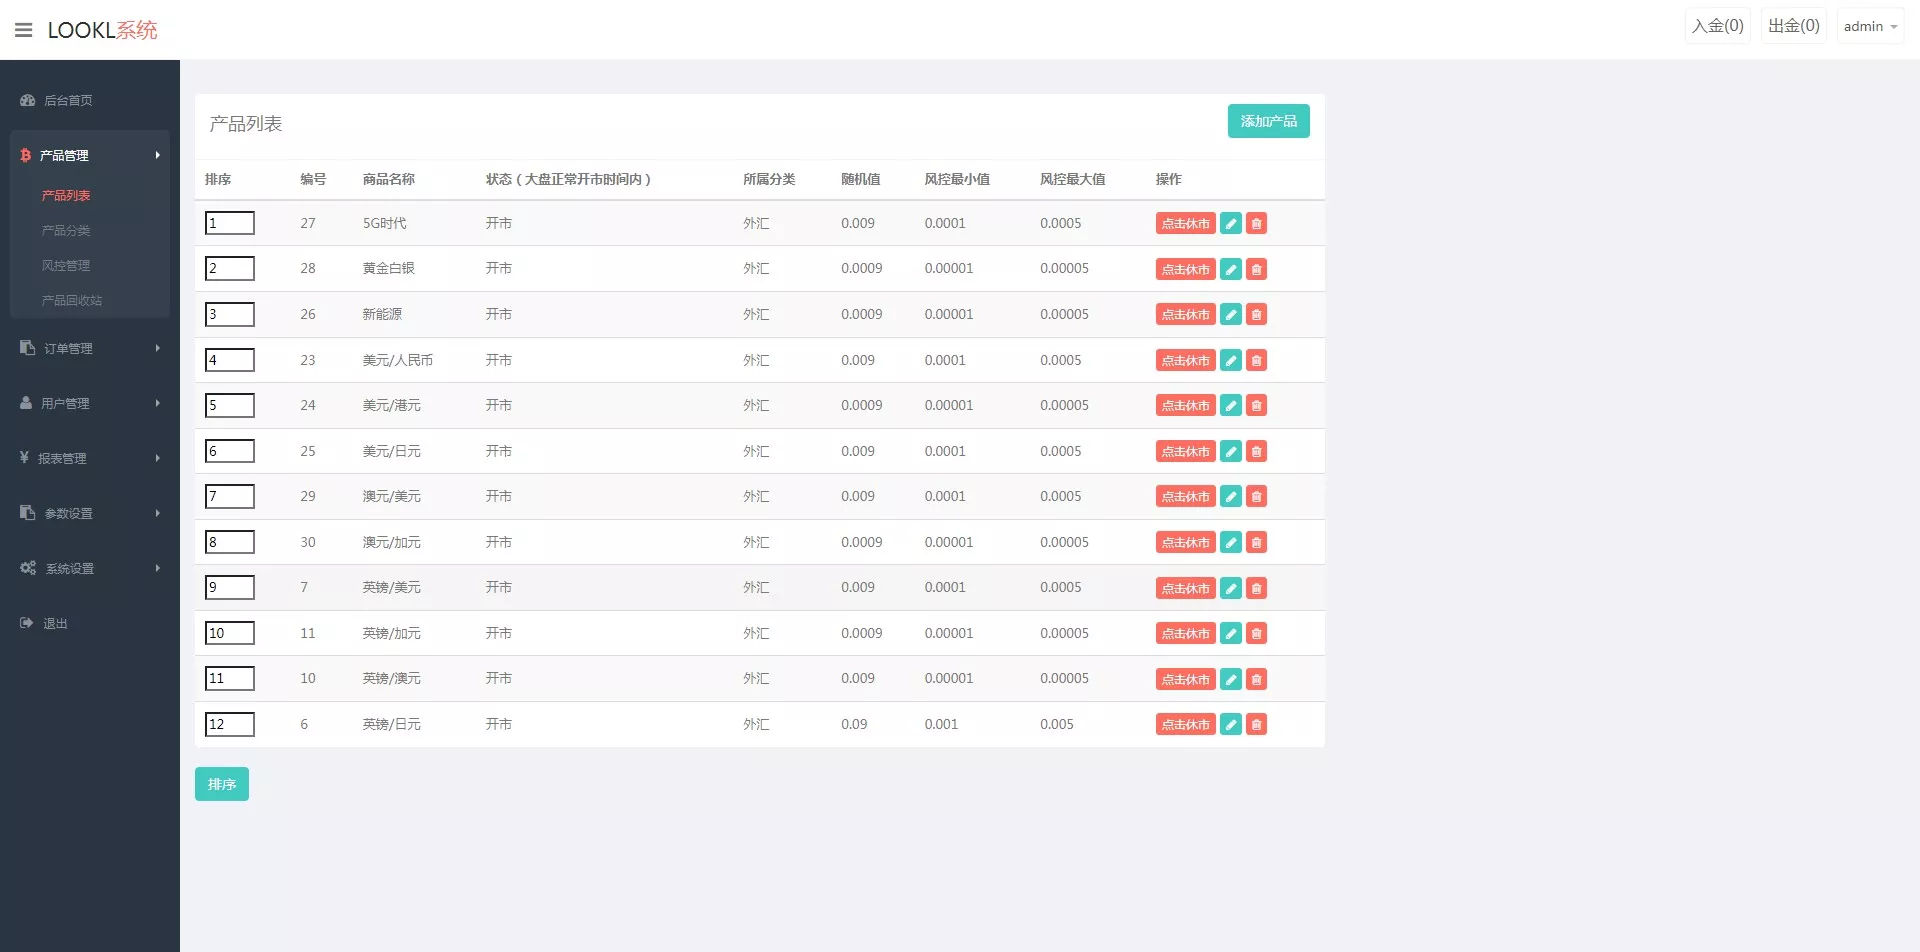The height and width of the screenshot is (952, 1920).
Task: Select 风控管理 in the sidebar
Action: point(66,265)
